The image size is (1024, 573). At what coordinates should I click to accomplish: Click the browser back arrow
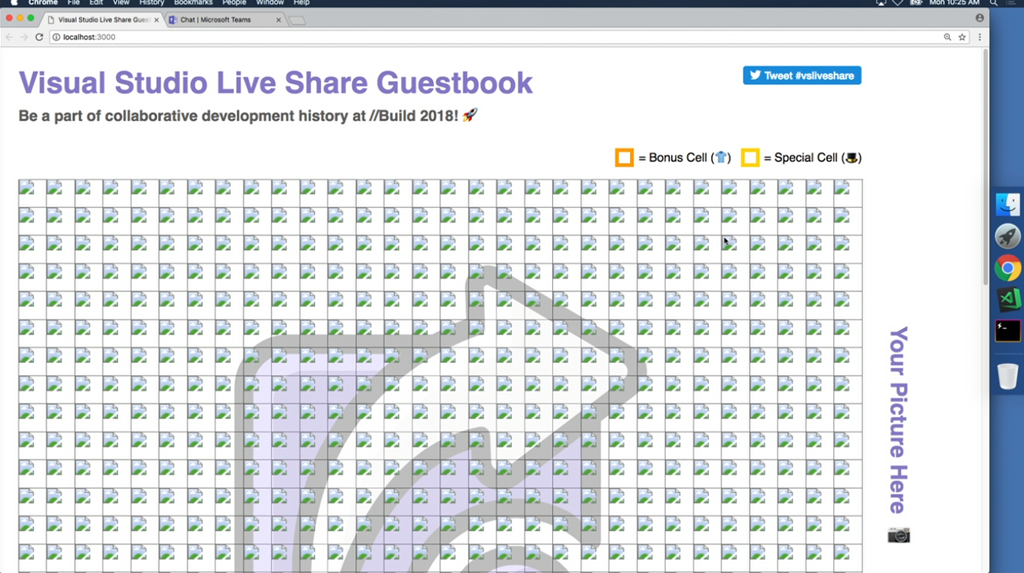pos(9,37)
